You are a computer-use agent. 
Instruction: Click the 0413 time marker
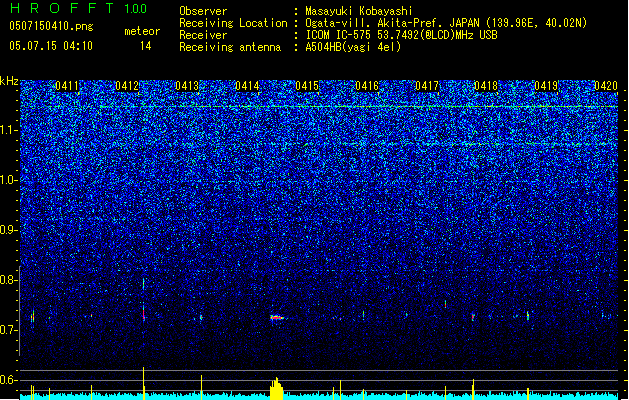pyautogui.click(x=187, y=86)
